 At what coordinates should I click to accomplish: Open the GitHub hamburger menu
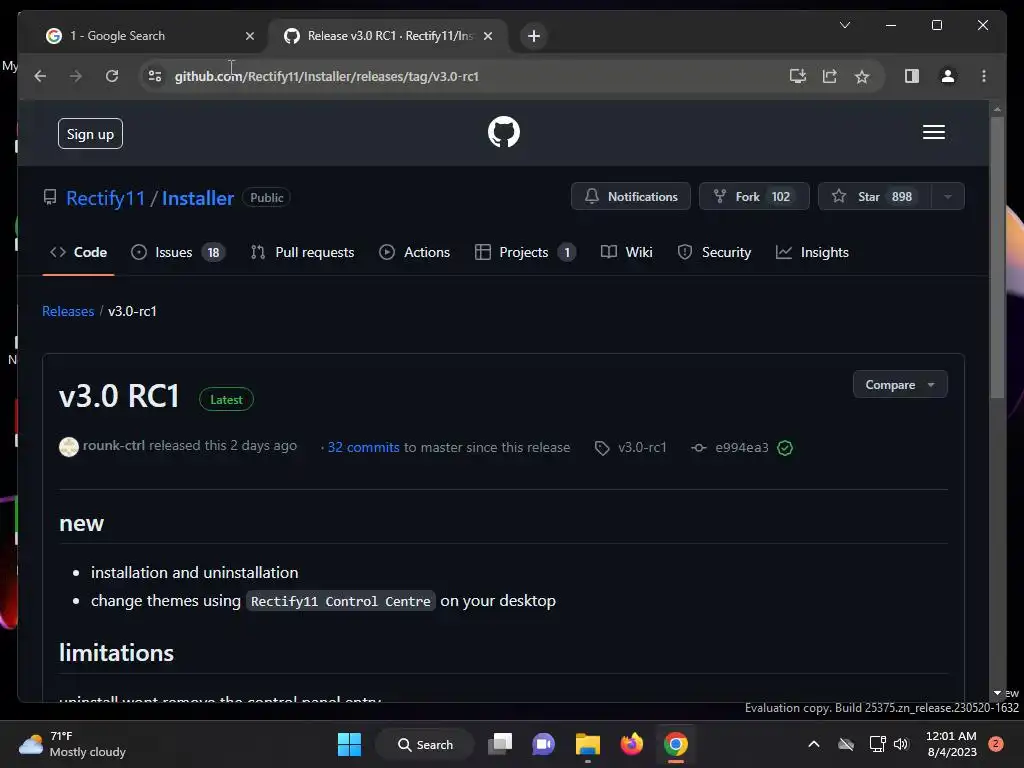tap(933, 132)
